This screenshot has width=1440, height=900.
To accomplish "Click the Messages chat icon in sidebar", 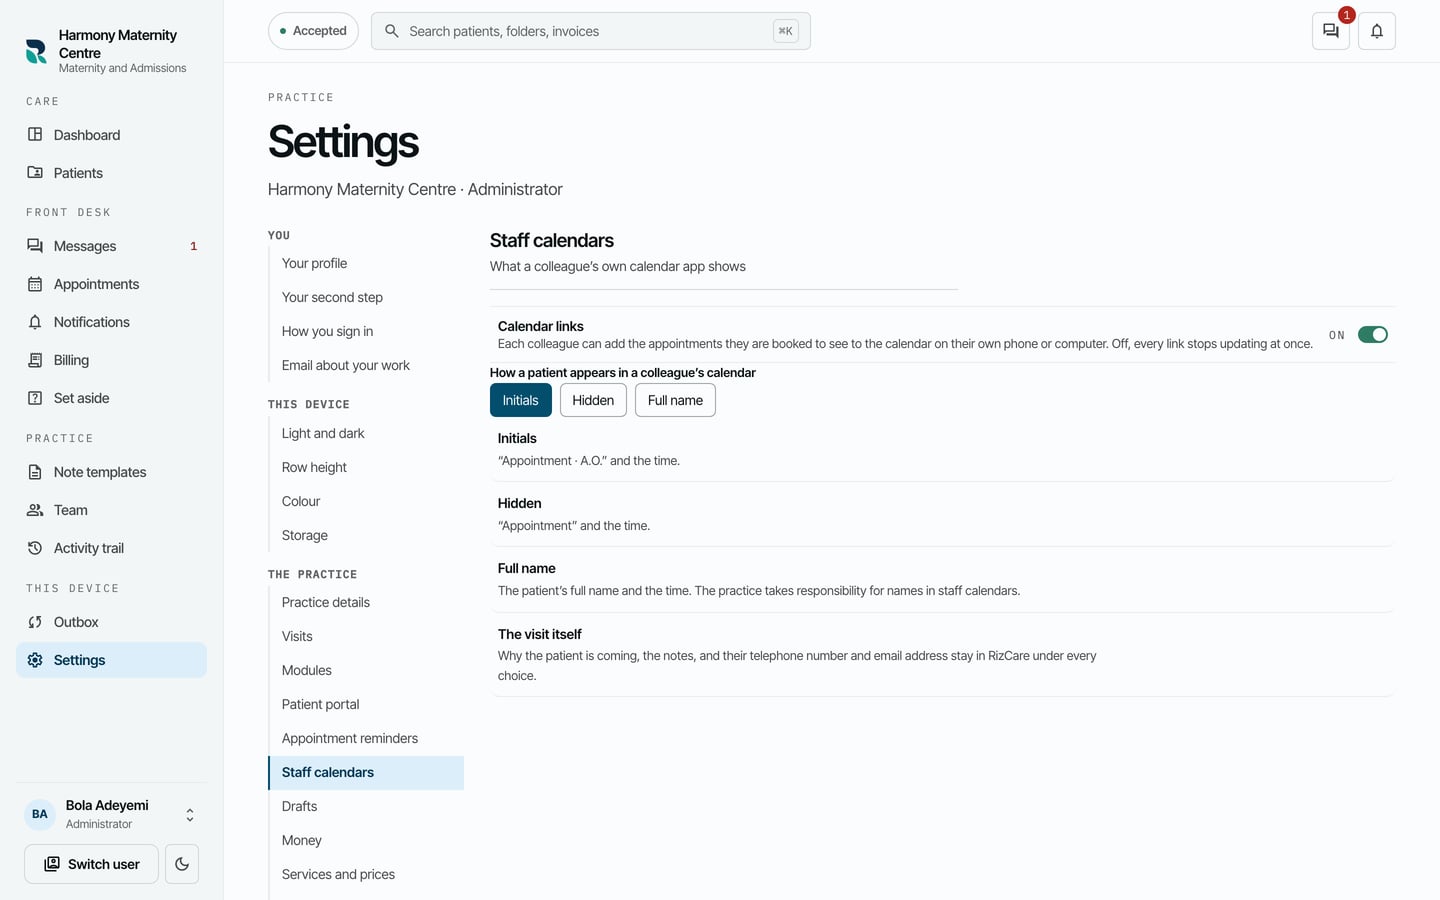I will coord(35,245).
